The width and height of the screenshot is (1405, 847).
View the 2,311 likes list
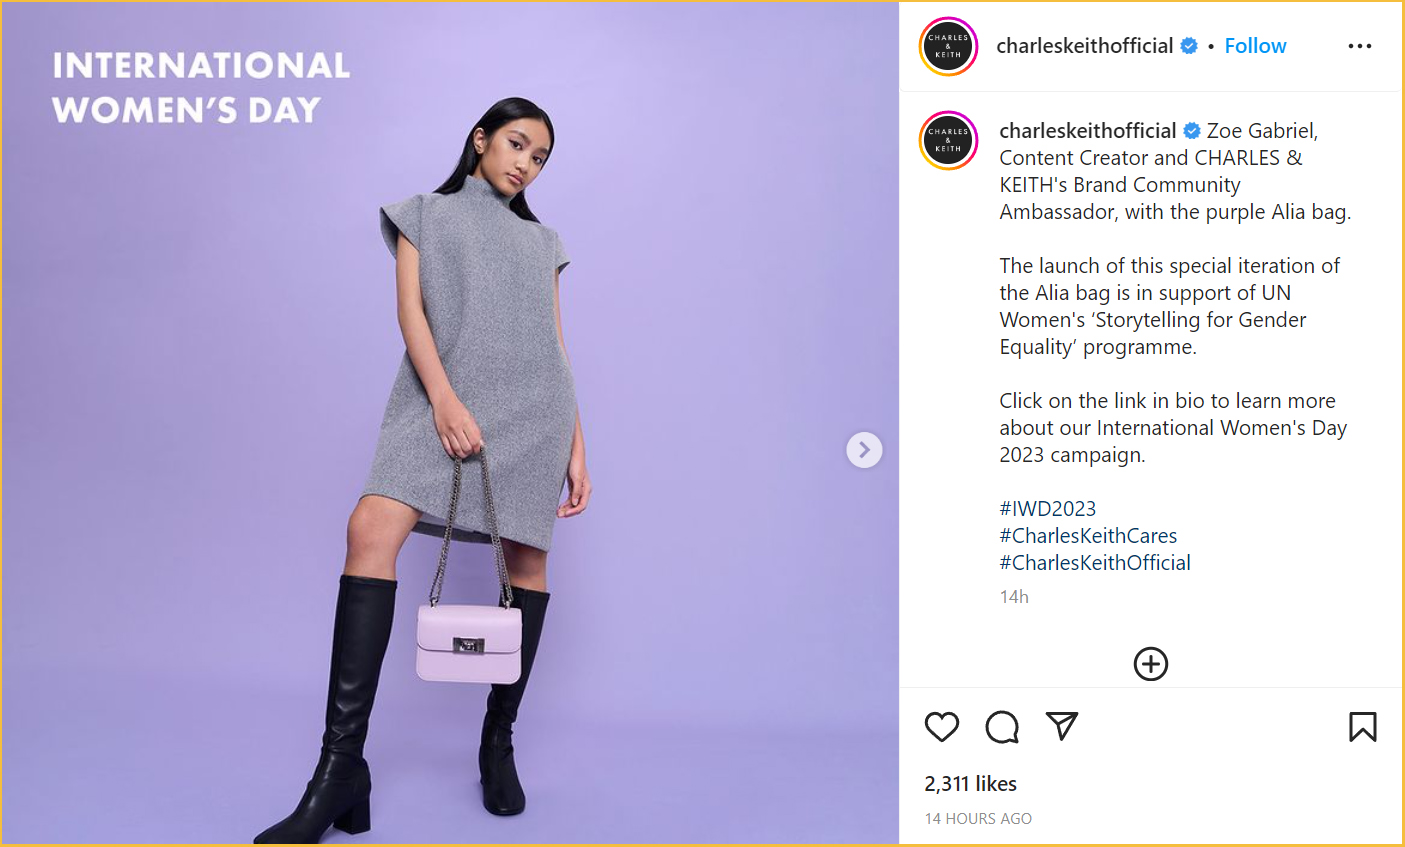pyautogui.click(x=970, y=784)
